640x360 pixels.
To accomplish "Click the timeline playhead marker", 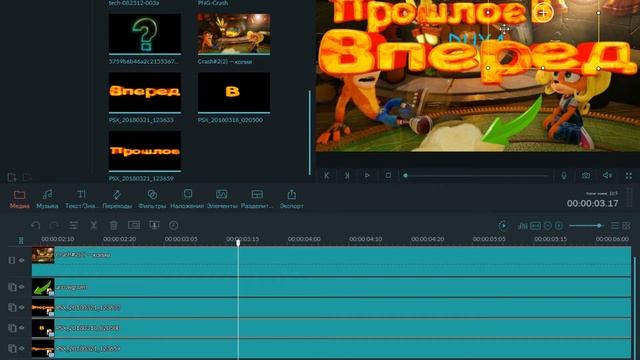I will pyautogui.click(x=238, y=242).
